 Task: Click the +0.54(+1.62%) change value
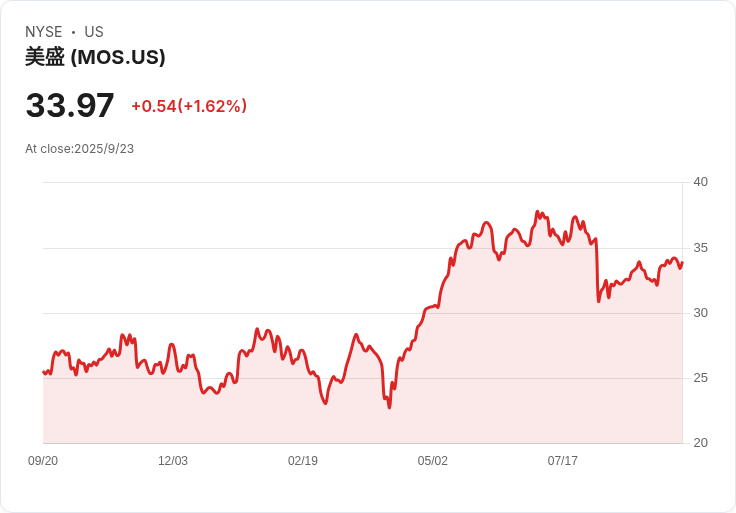[189, 106]
